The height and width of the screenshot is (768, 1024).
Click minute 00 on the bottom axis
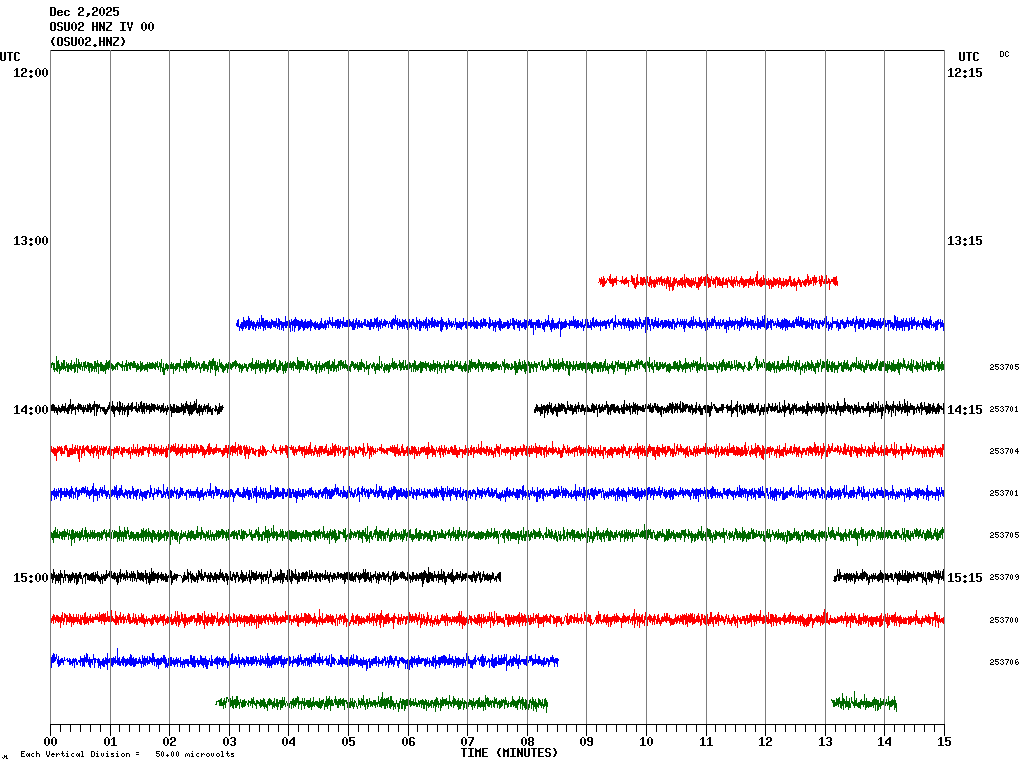pyautogui.click(x=50, y=742)
